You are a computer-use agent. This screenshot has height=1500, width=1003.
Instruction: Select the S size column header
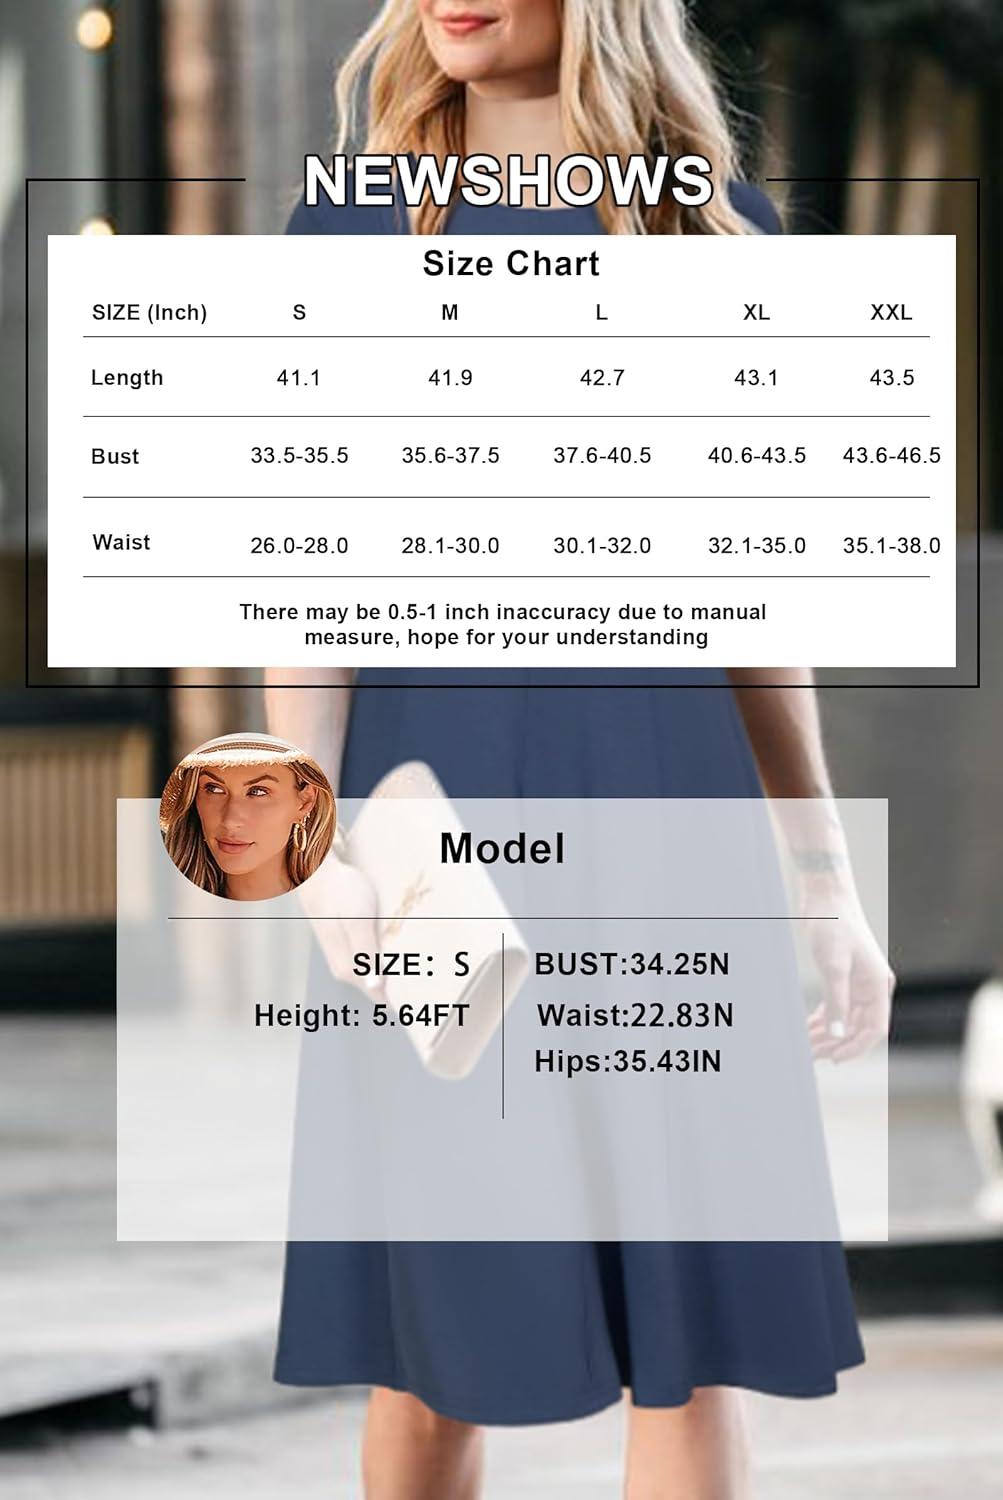click(299, 313)
